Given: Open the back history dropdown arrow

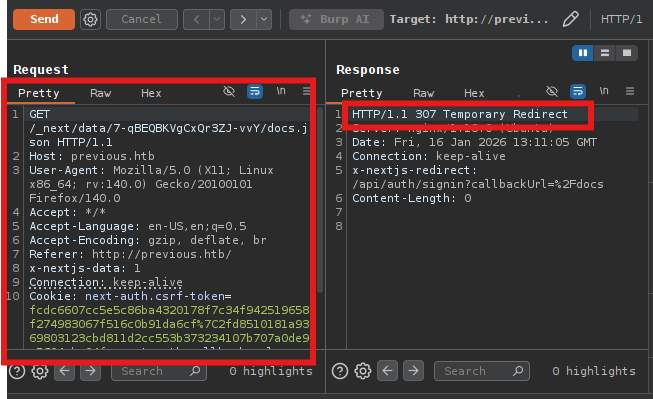Looking at the screenshot, I should [217, 19].
